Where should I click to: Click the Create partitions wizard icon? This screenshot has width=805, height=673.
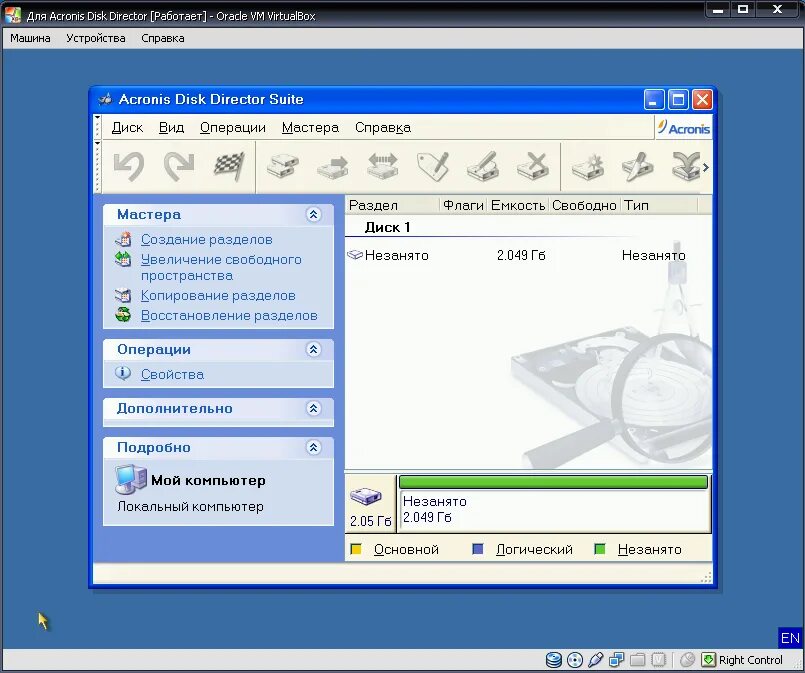[x=123, y=239]
